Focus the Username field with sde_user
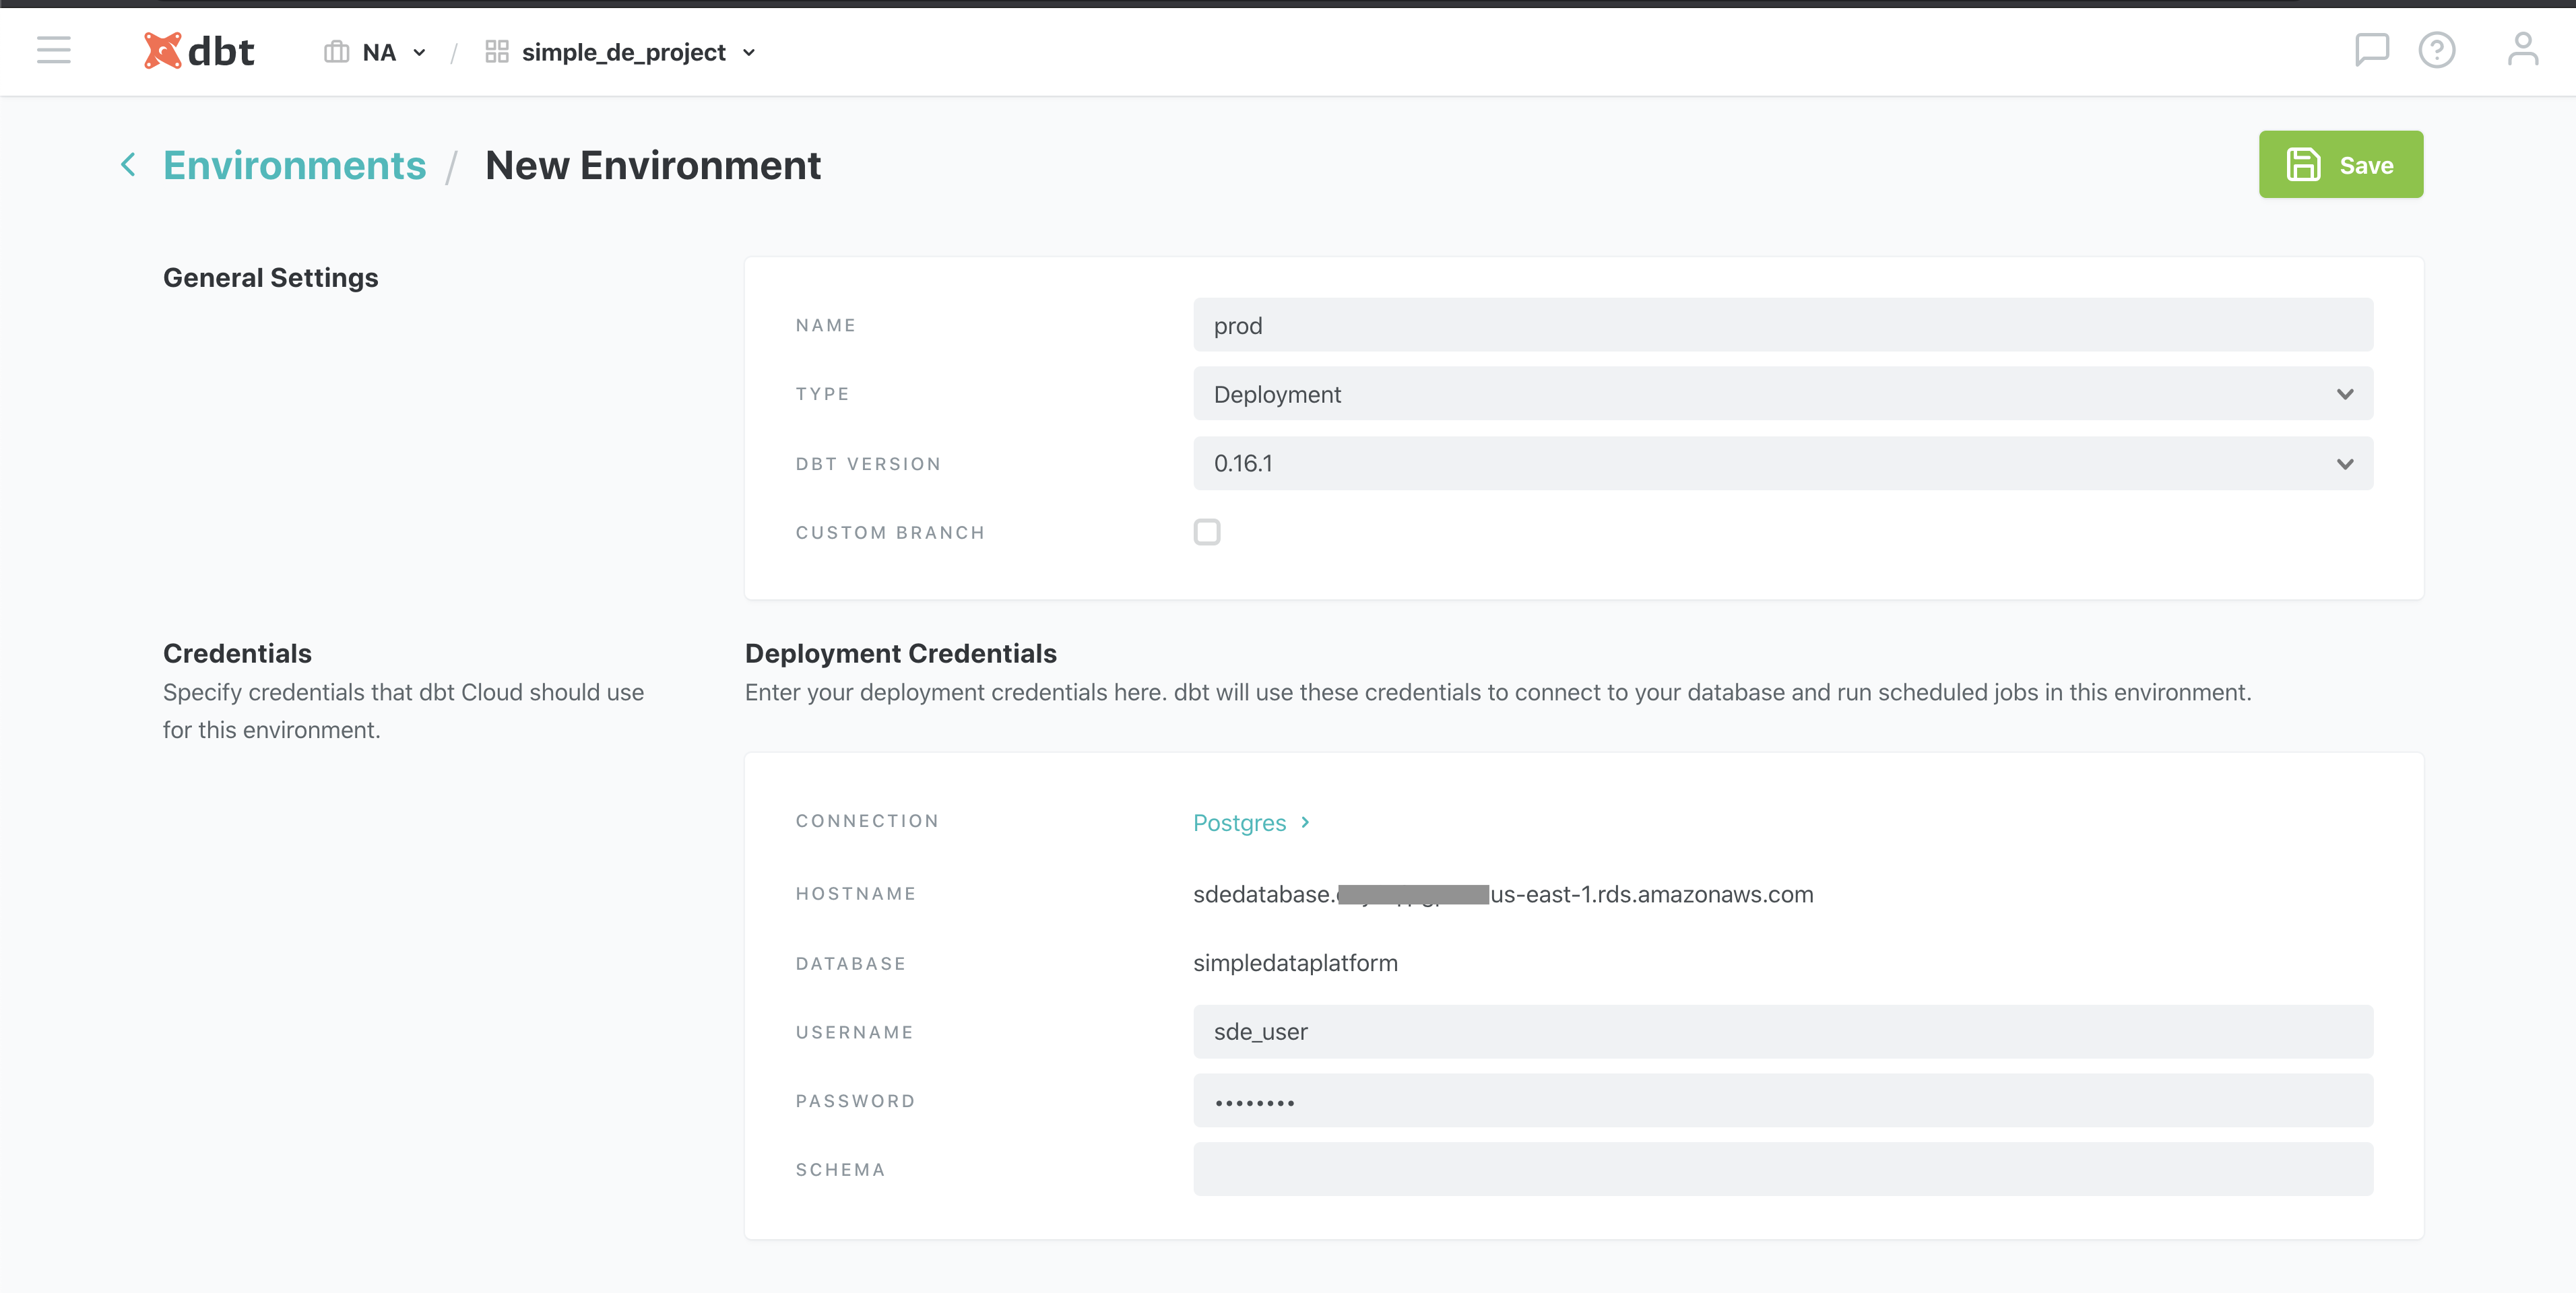This screenshot has width=2576, height=1293. [1782, 1032]
